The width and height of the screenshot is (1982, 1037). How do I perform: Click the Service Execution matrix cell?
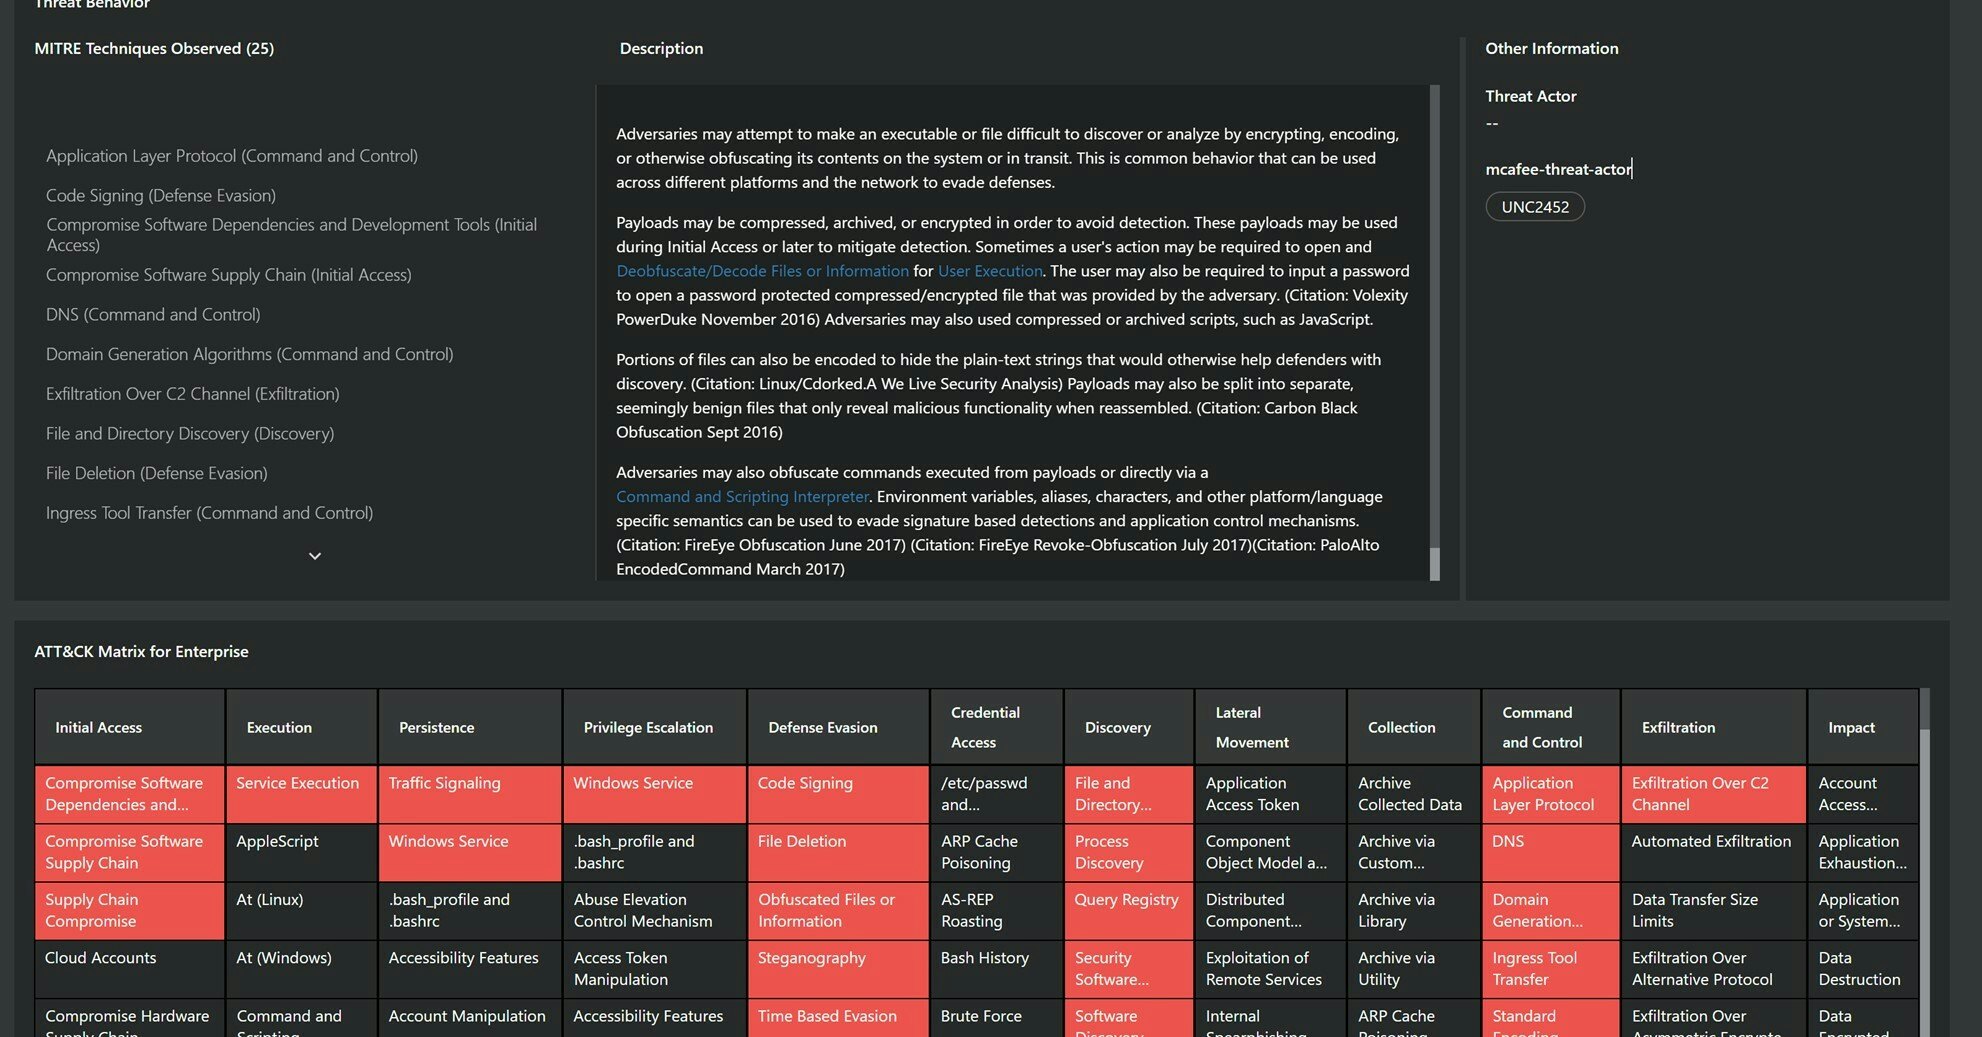pos(302,794)
